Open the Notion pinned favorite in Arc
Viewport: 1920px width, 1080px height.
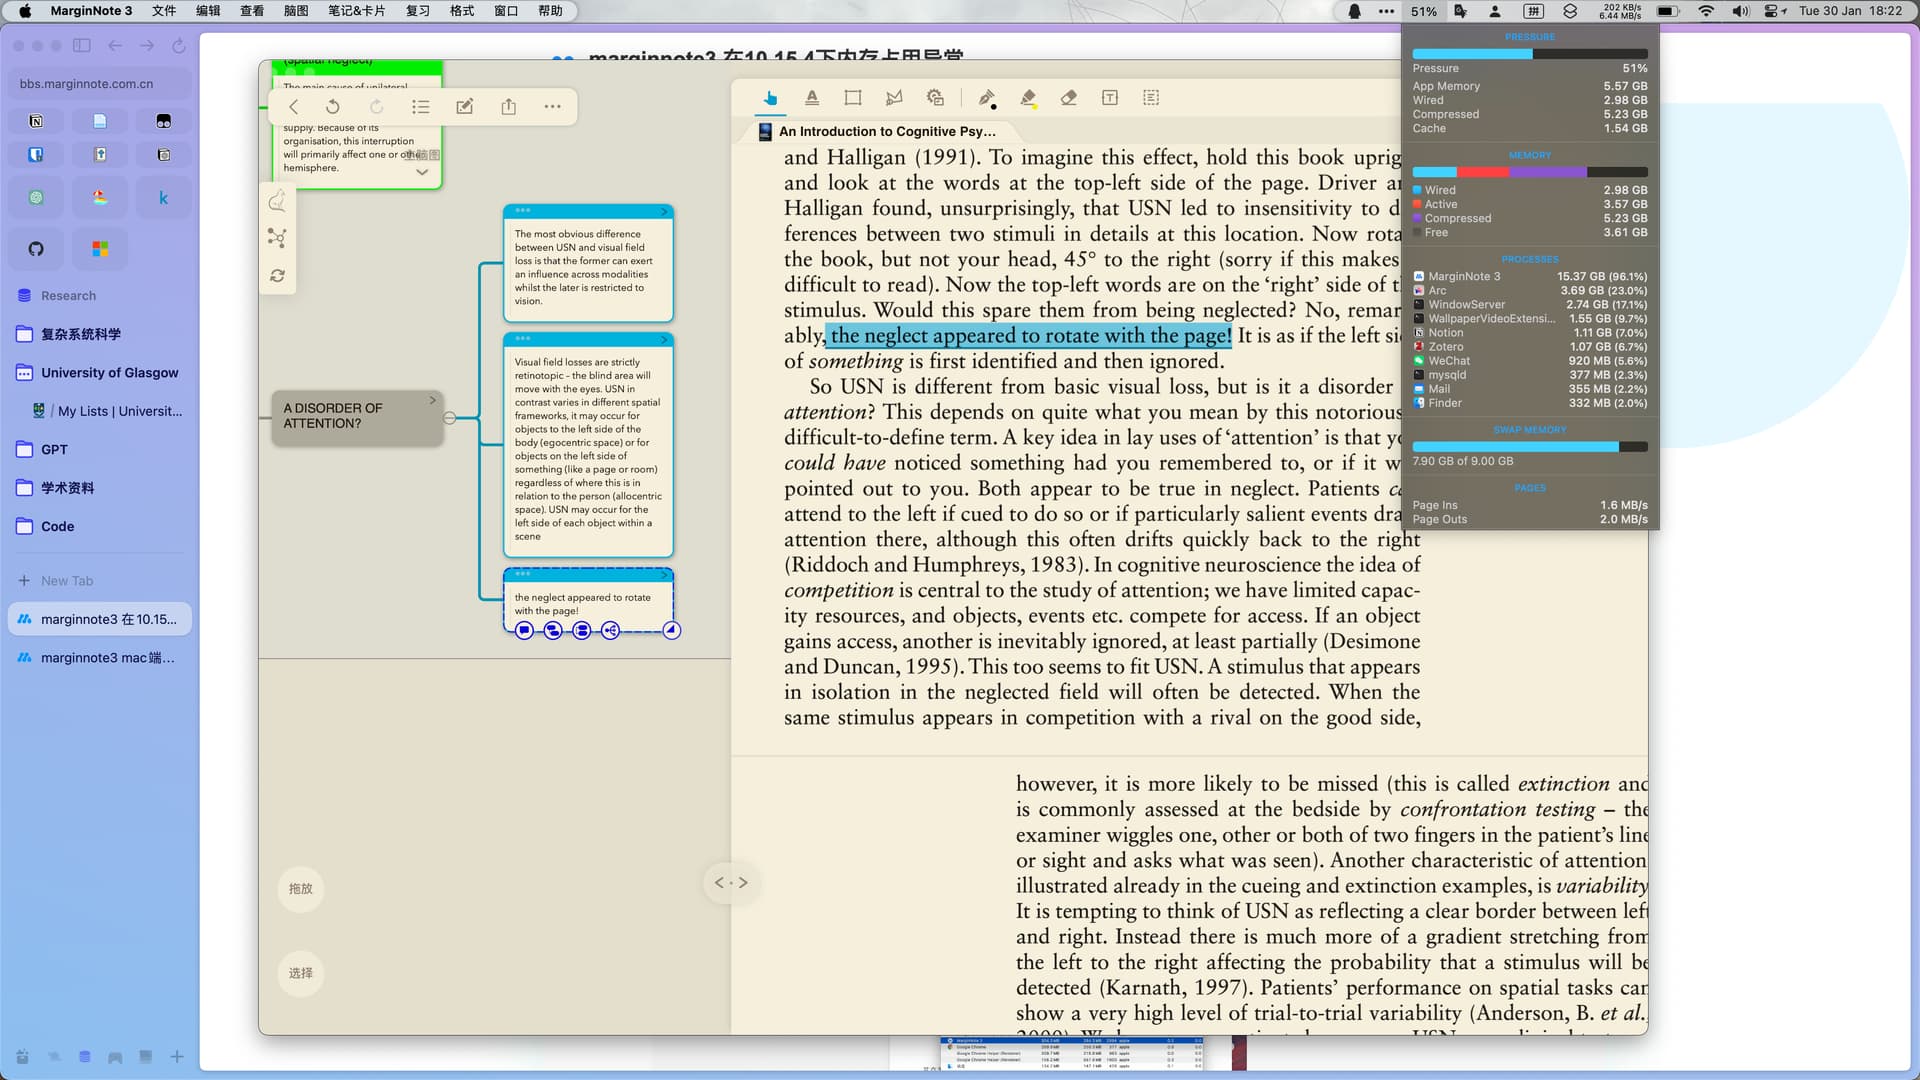(36, 121)
